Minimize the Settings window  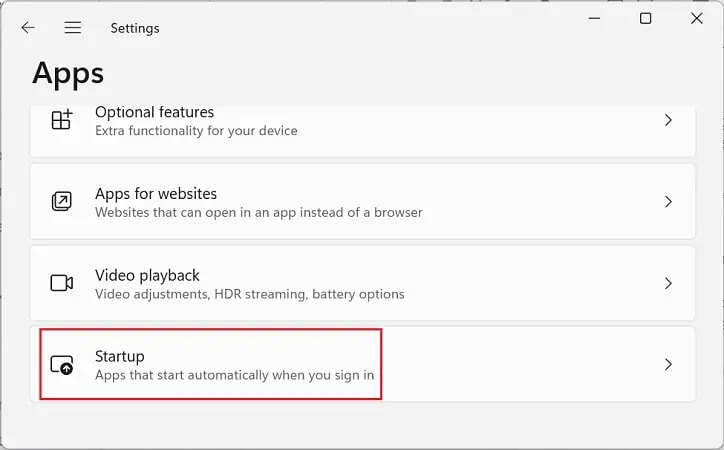click(595, 18)
